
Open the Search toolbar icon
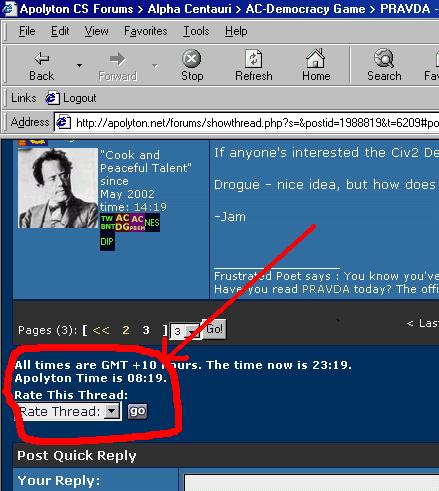click(x=384, y=58)
